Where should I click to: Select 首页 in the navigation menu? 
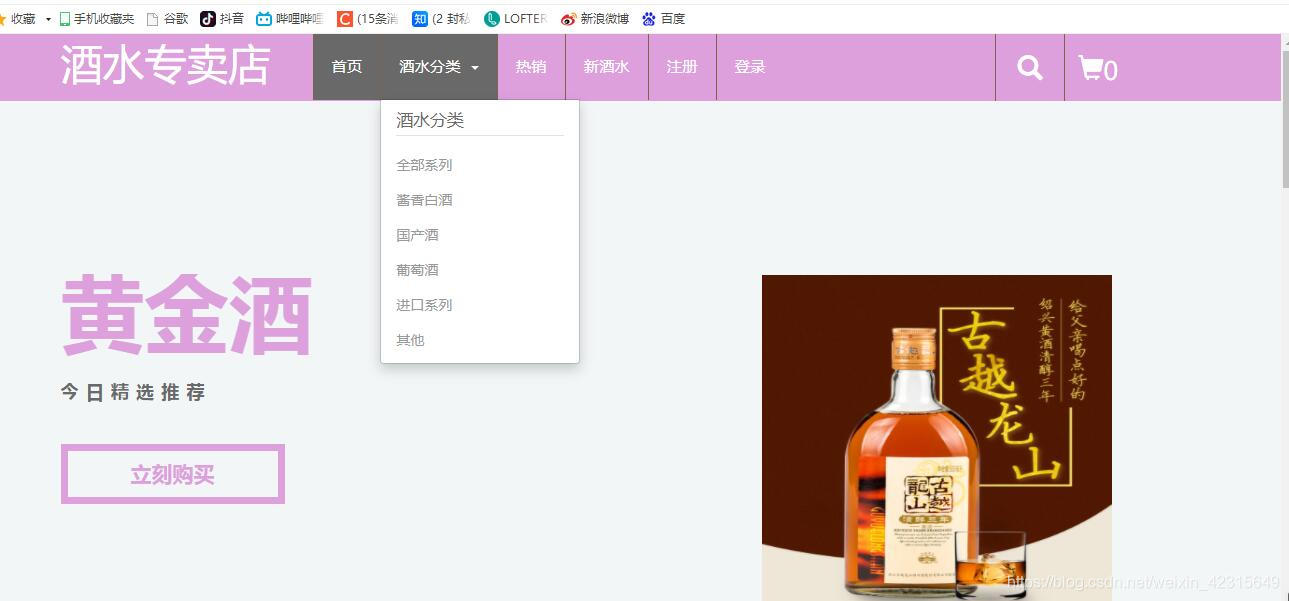tap(346, 67)
